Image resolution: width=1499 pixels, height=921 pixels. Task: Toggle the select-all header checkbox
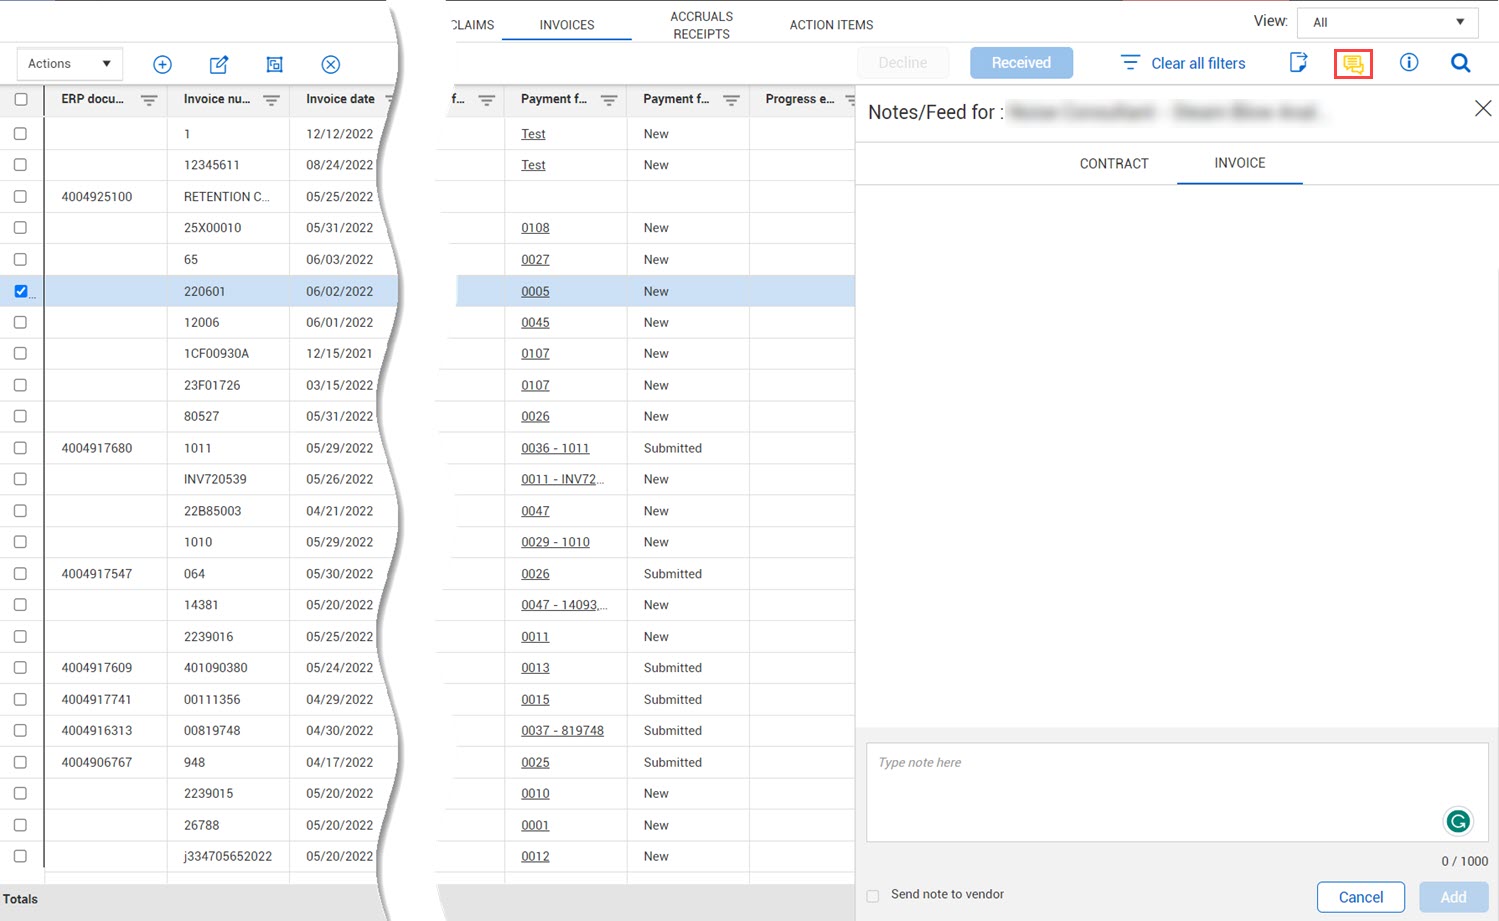(x=21, y=100)
